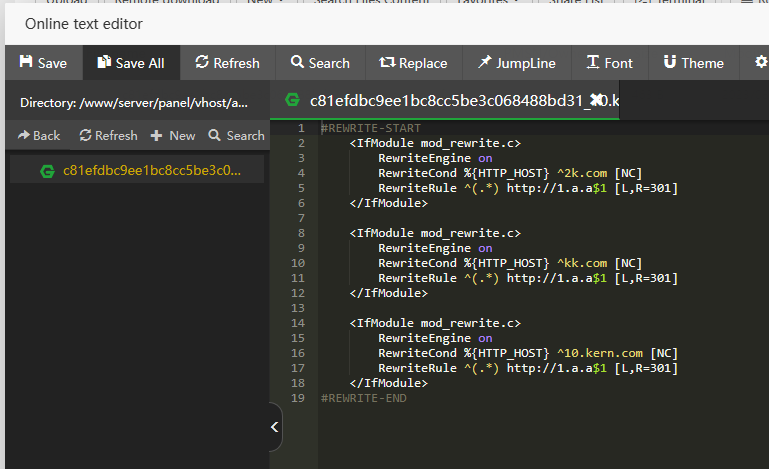
Task: Go Back in the file sidebar
Action: point(39,135)
